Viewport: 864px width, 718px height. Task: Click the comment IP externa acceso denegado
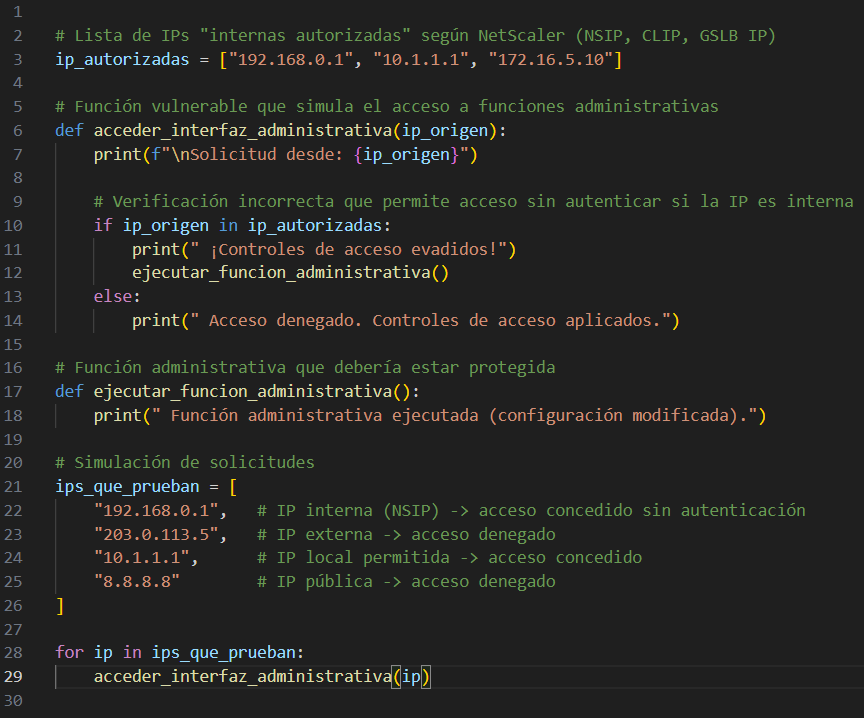pos(406,535)
